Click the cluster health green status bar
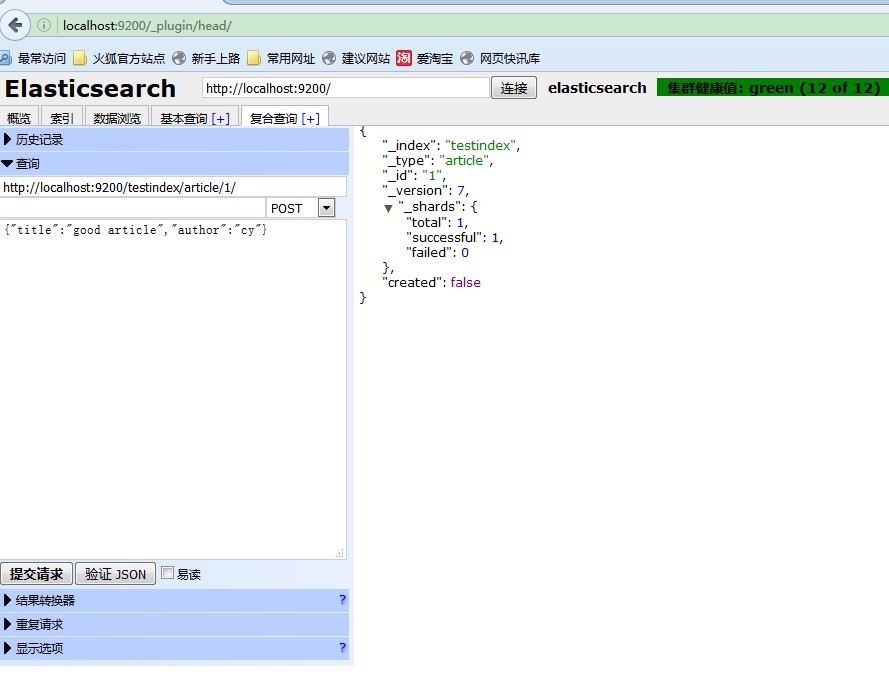Screen dimensions: 889x677 (773, 88)
